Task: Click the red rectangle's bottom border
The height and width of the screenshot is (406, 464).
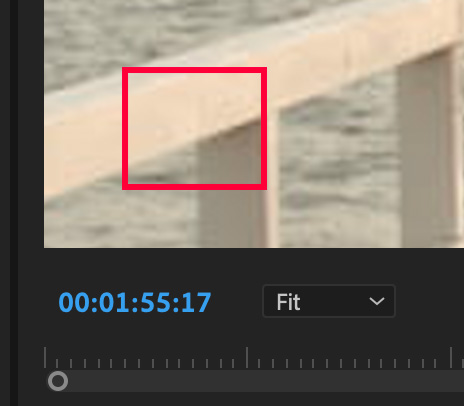Action: coord(194,187)
